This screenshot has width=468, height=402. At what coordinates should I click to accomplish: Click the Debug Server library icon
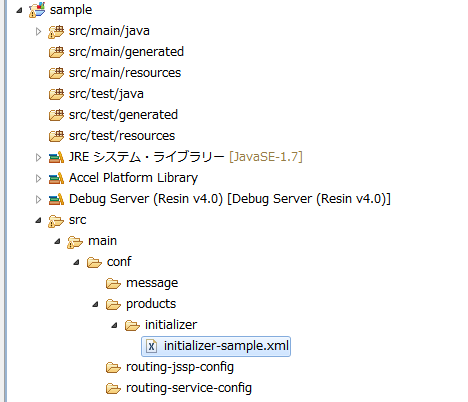click(56, 199)
